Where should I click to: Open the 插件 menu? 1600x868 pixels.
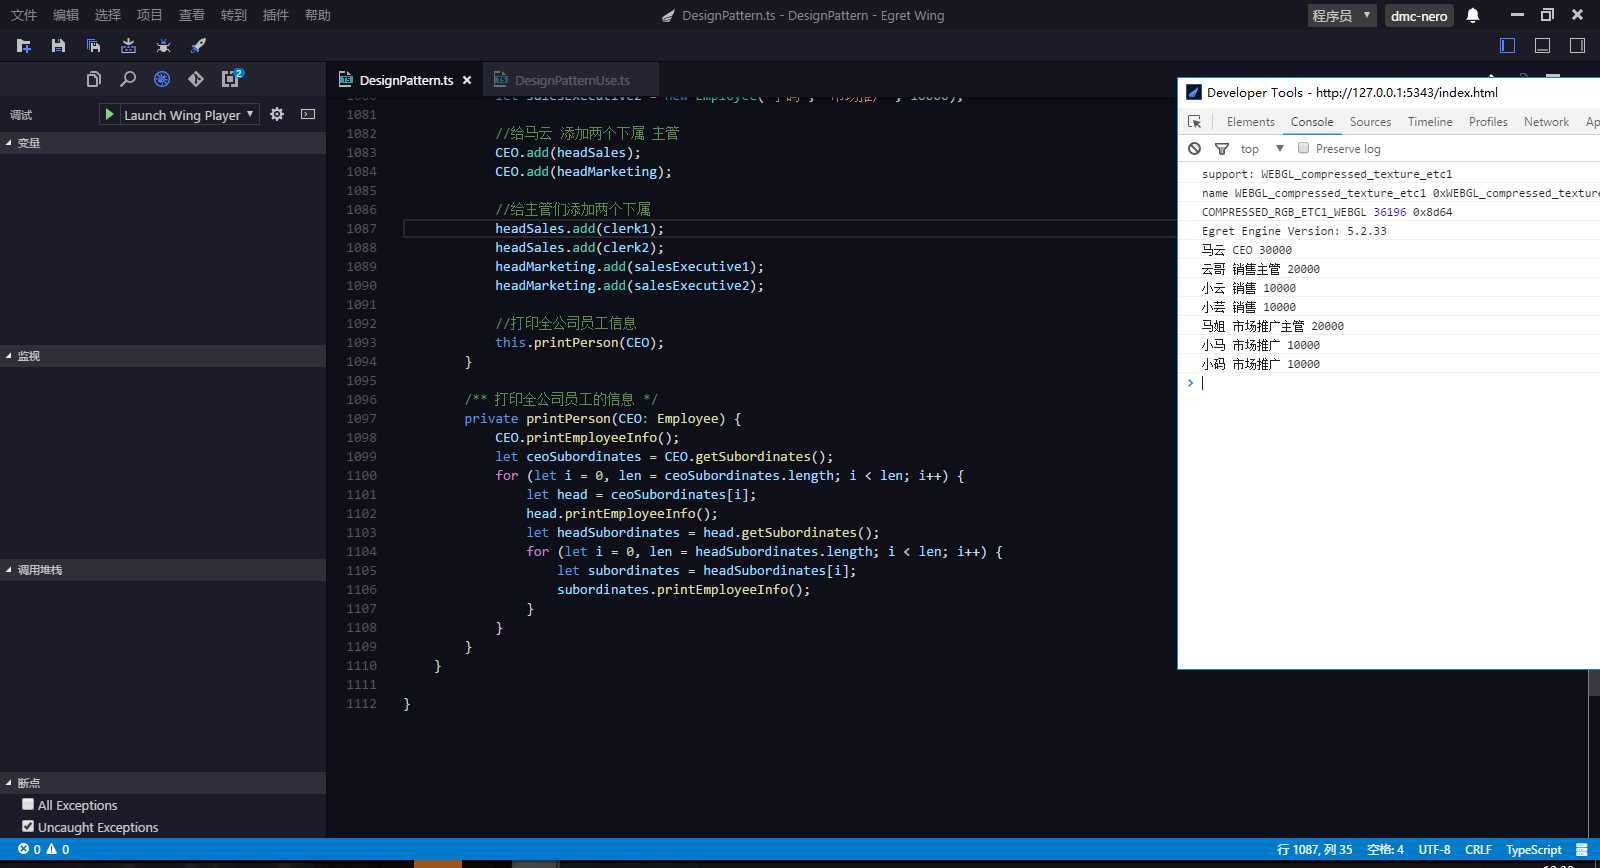(x=276, y=15)
